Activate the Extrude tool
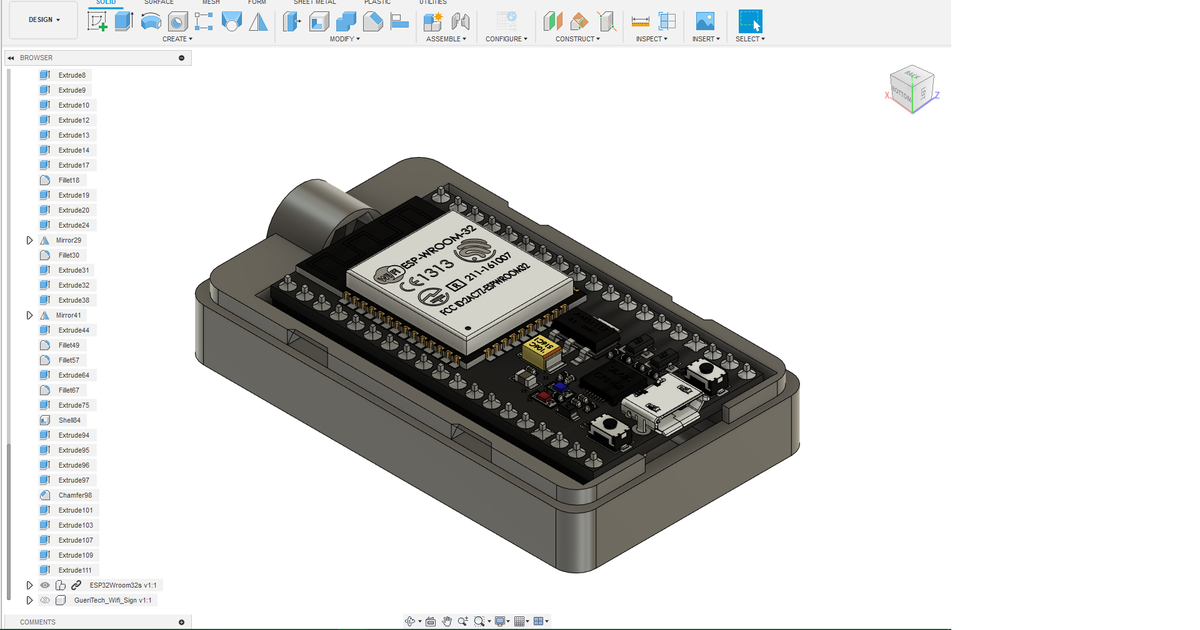The height and width of the screenshot is (630, 1200). pos(121,21)
